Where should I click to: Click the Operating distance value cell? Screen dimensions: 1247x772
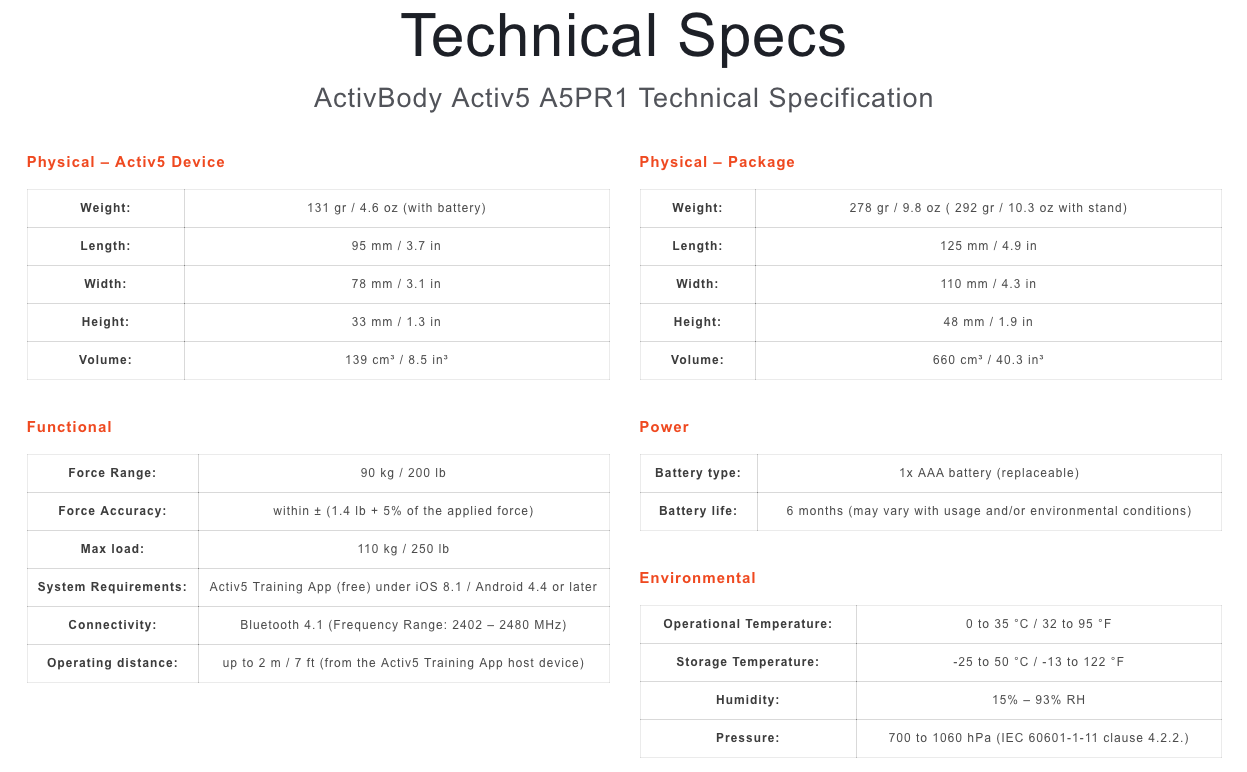tap(403, 663)
